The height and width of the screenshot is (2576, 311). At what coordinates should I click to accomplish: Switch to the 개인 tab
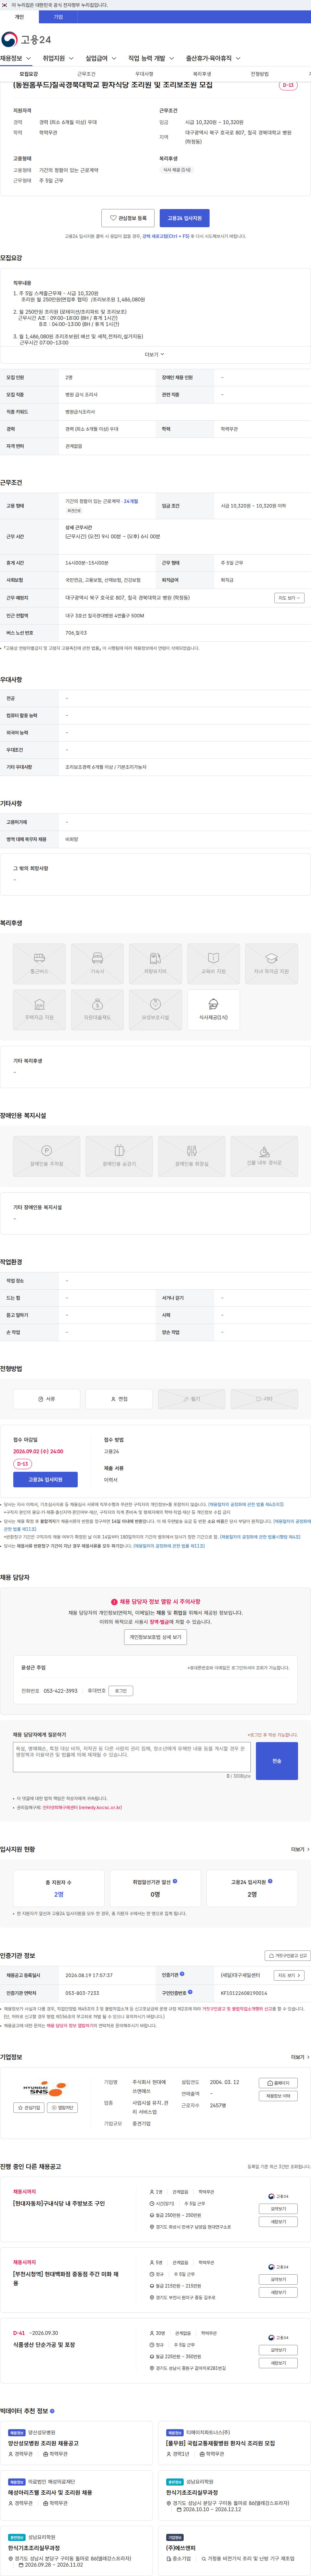pos(19,17)
